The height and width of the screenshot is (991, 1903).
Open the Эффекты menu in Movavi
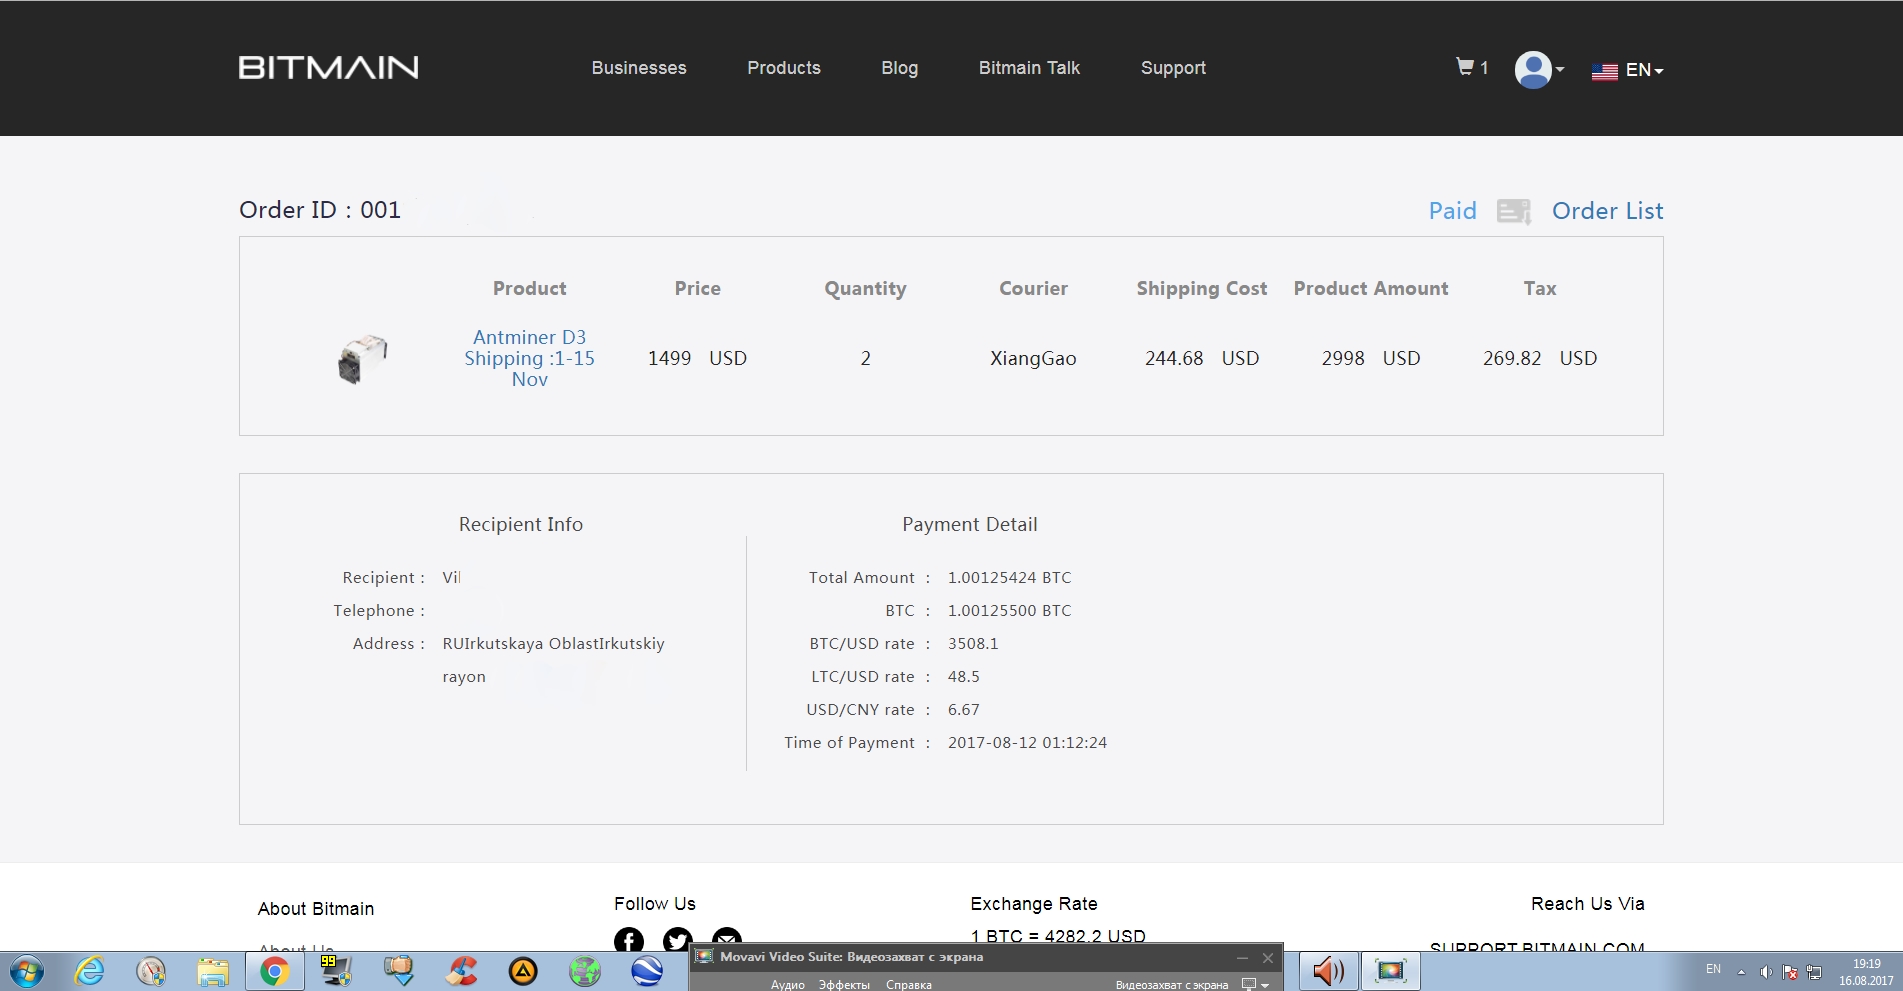[844, 985]
